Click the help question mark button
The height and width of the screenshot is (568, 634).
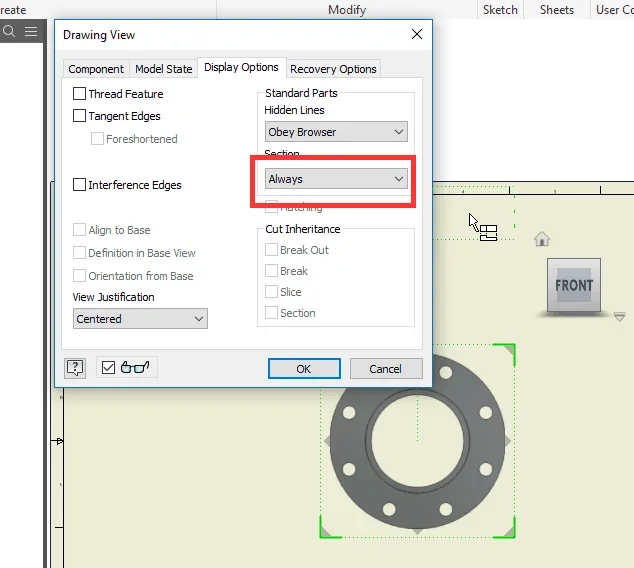[75, 368]
